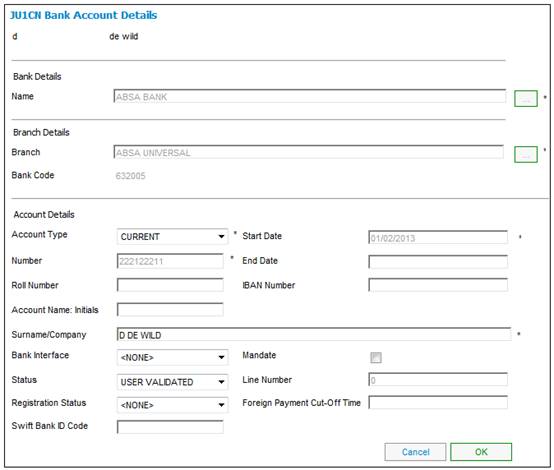Confirm with the OK button
This screenshot has height=470, width=554.
pos(481,452)
